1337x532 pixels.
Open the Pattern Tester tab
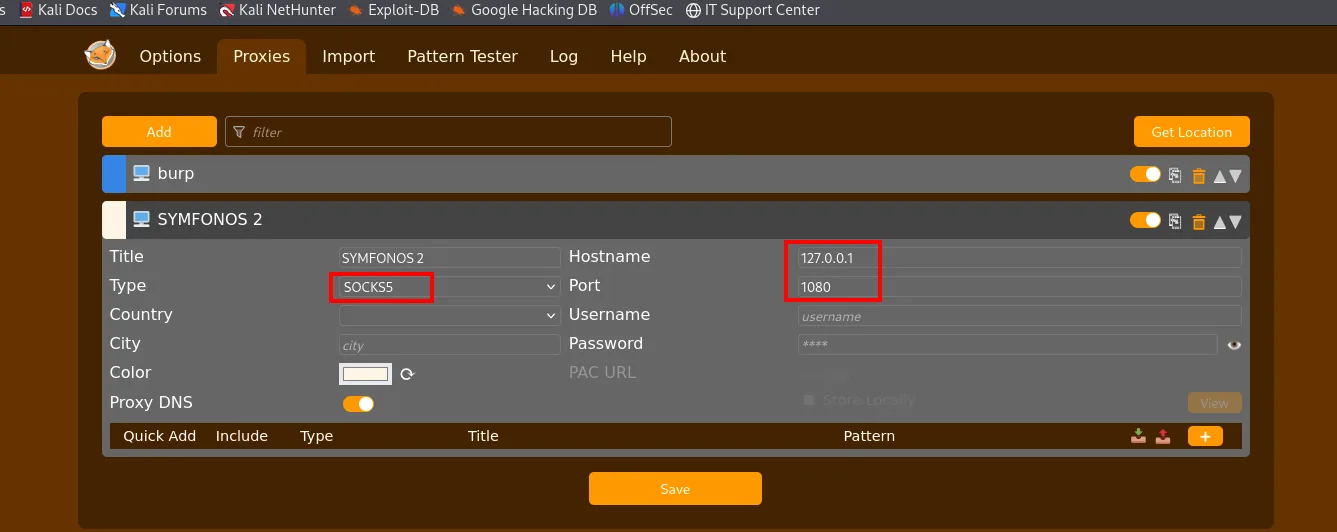click(462, 56)
